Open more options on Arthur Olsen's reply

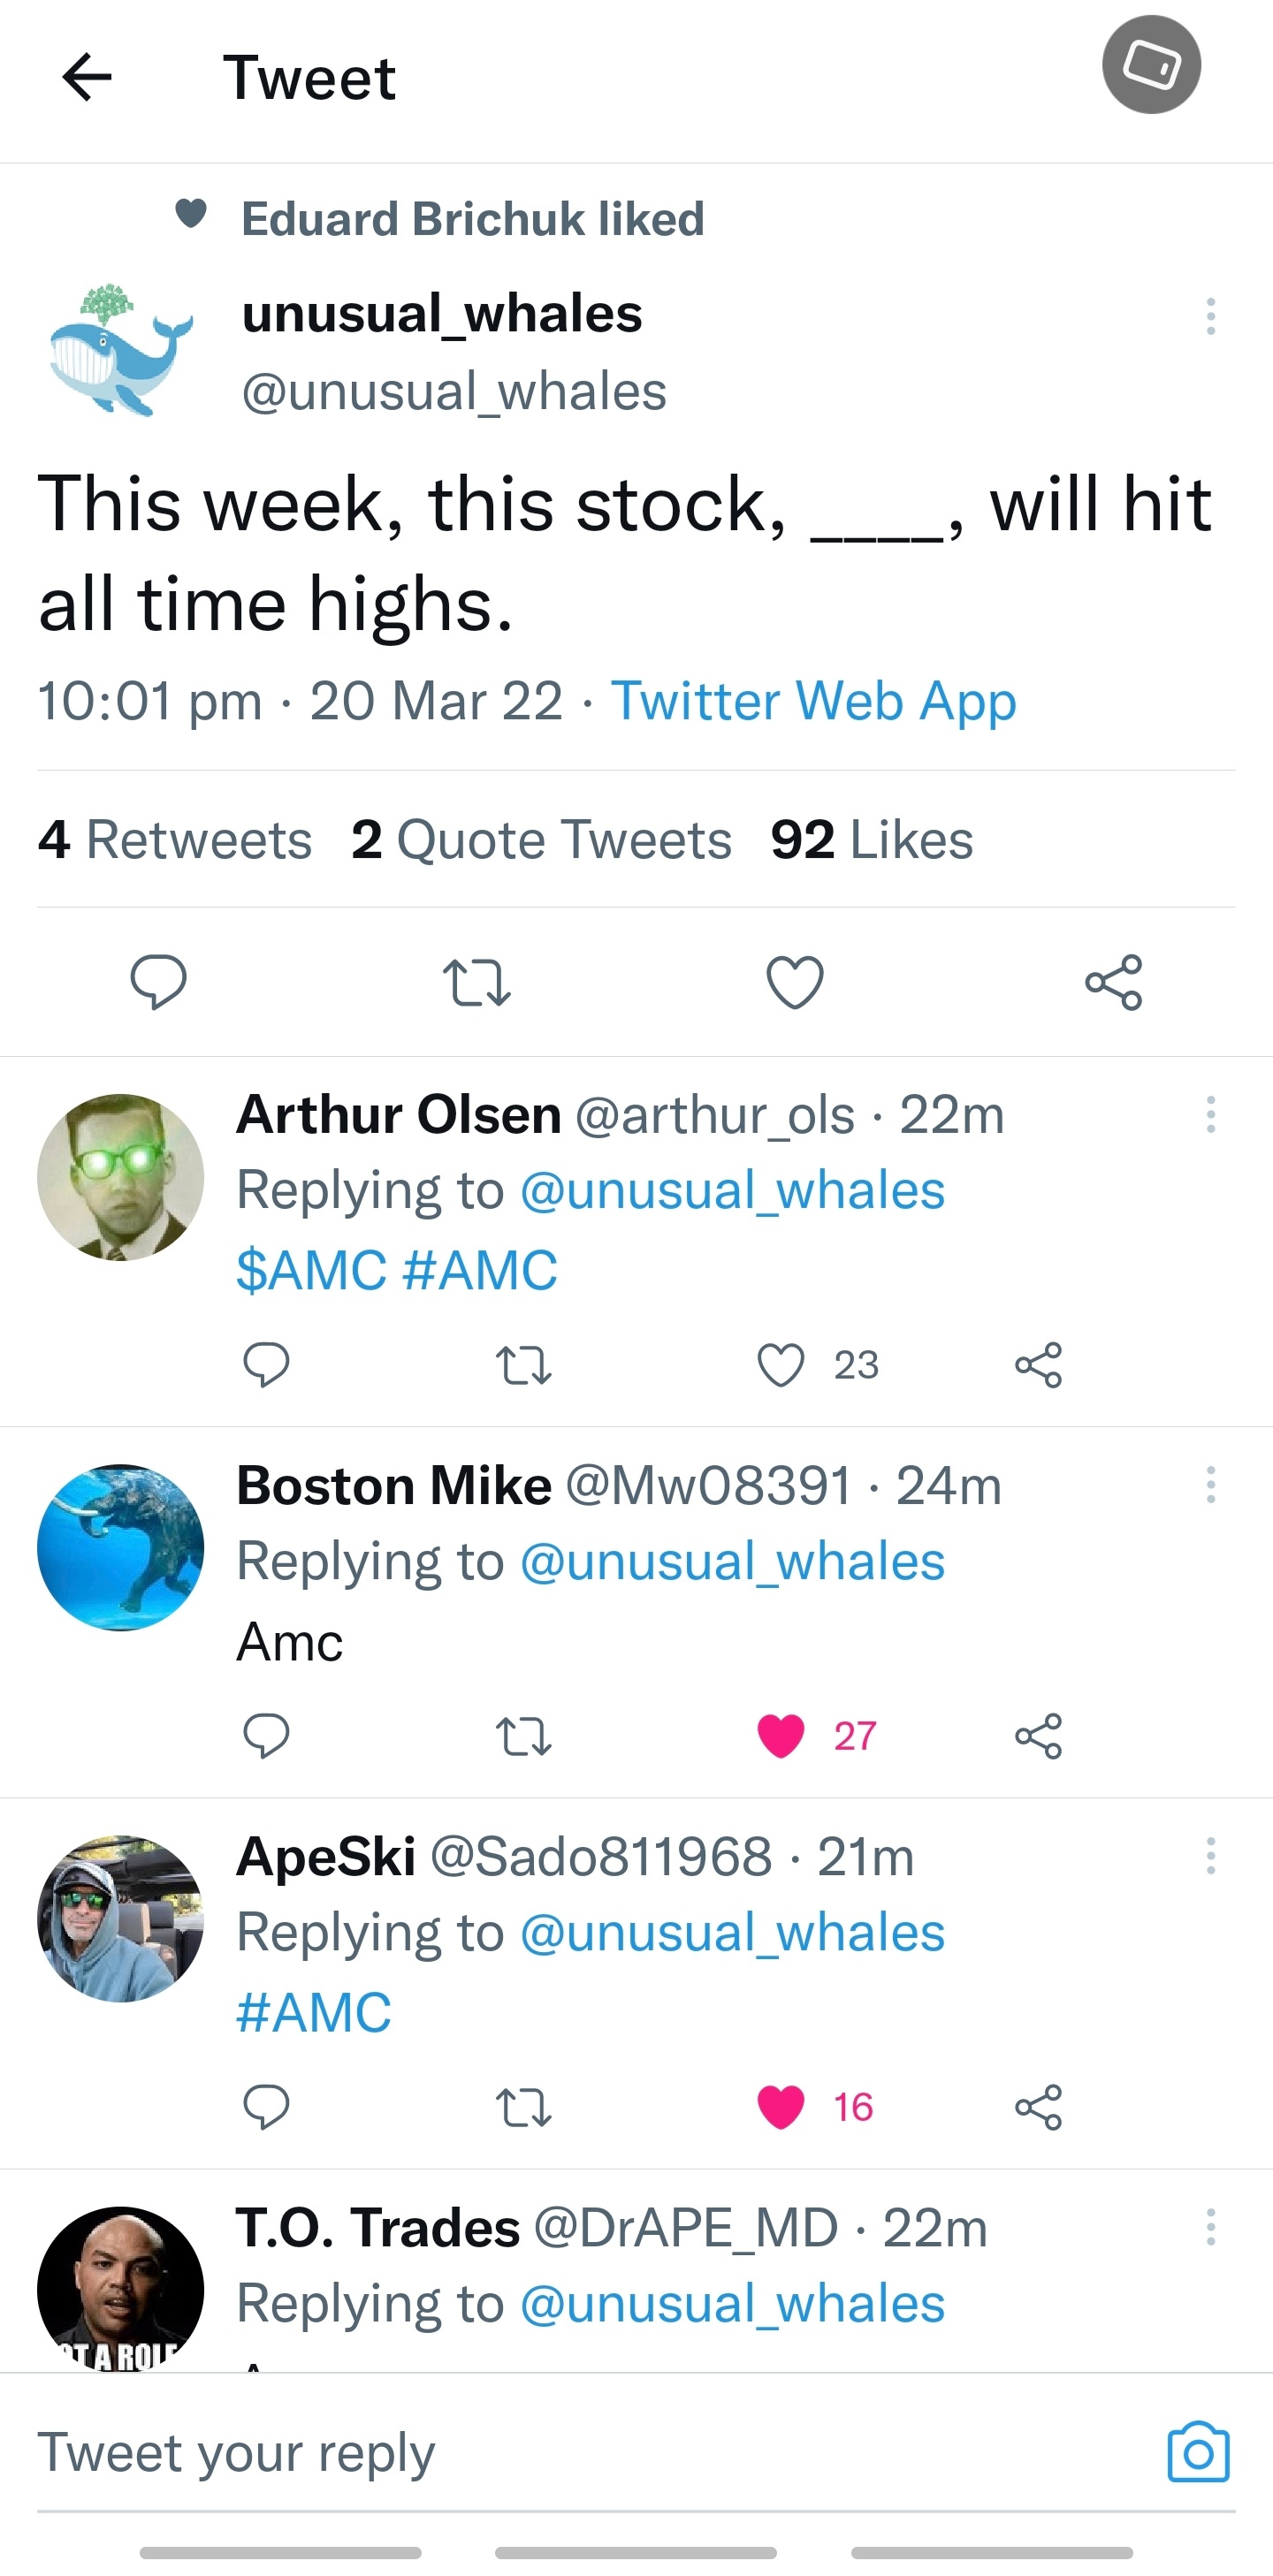(1210, 1114)
